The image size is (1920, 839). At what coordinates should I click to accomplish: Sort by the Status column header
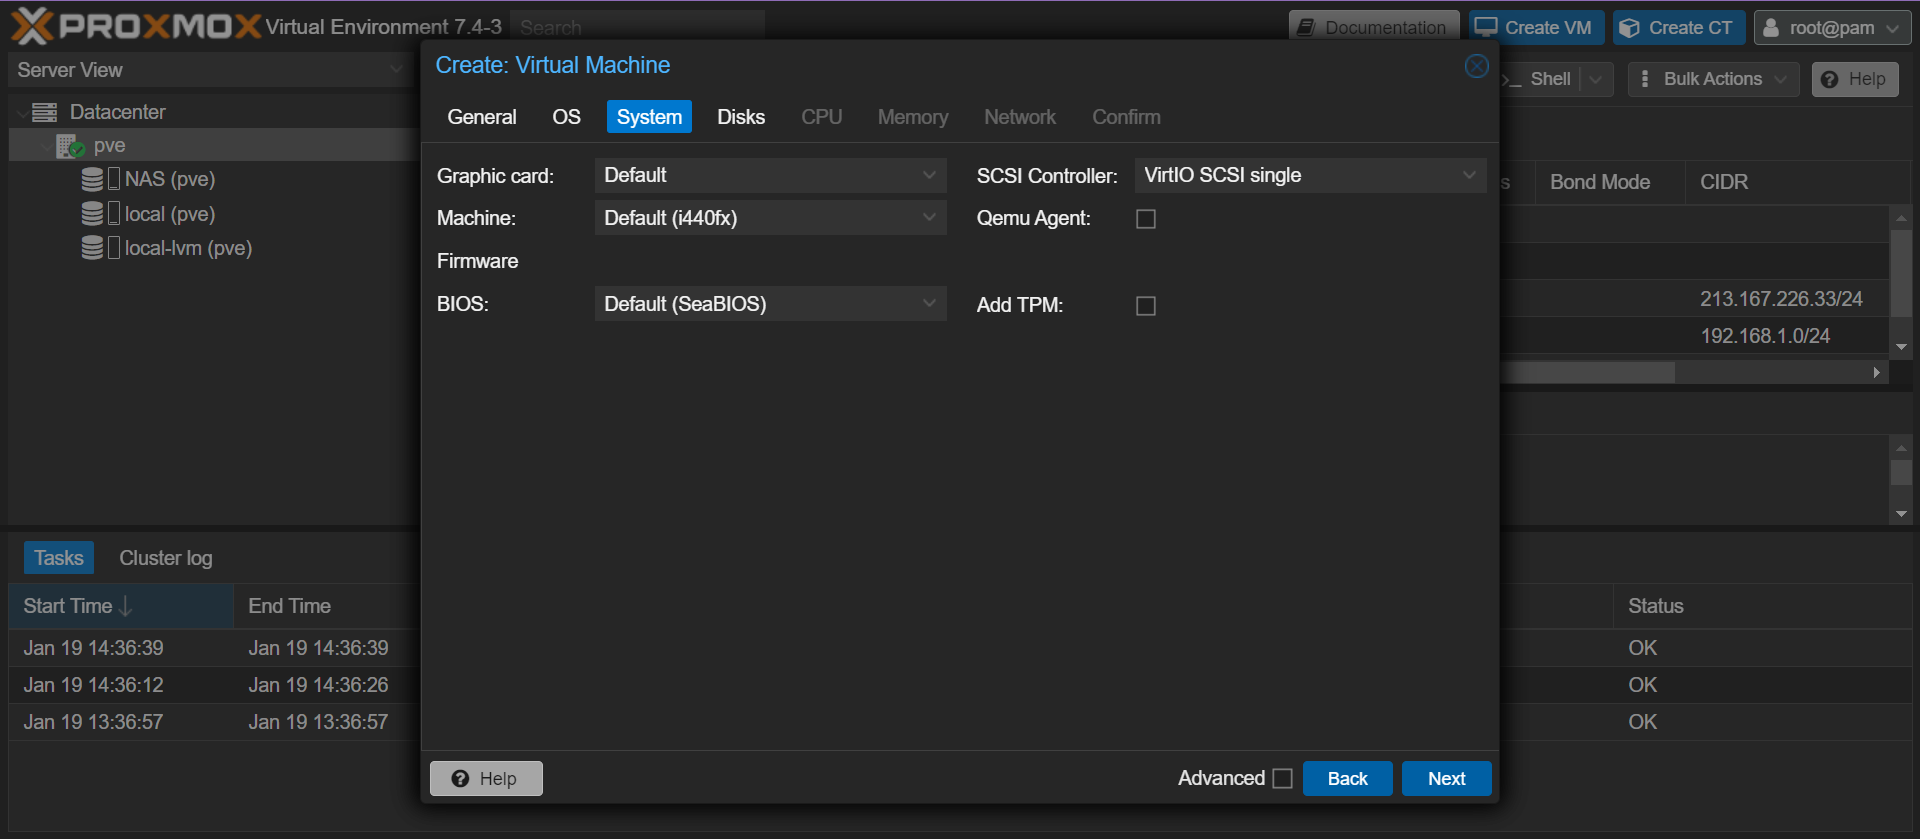[x=1762, y=606]
